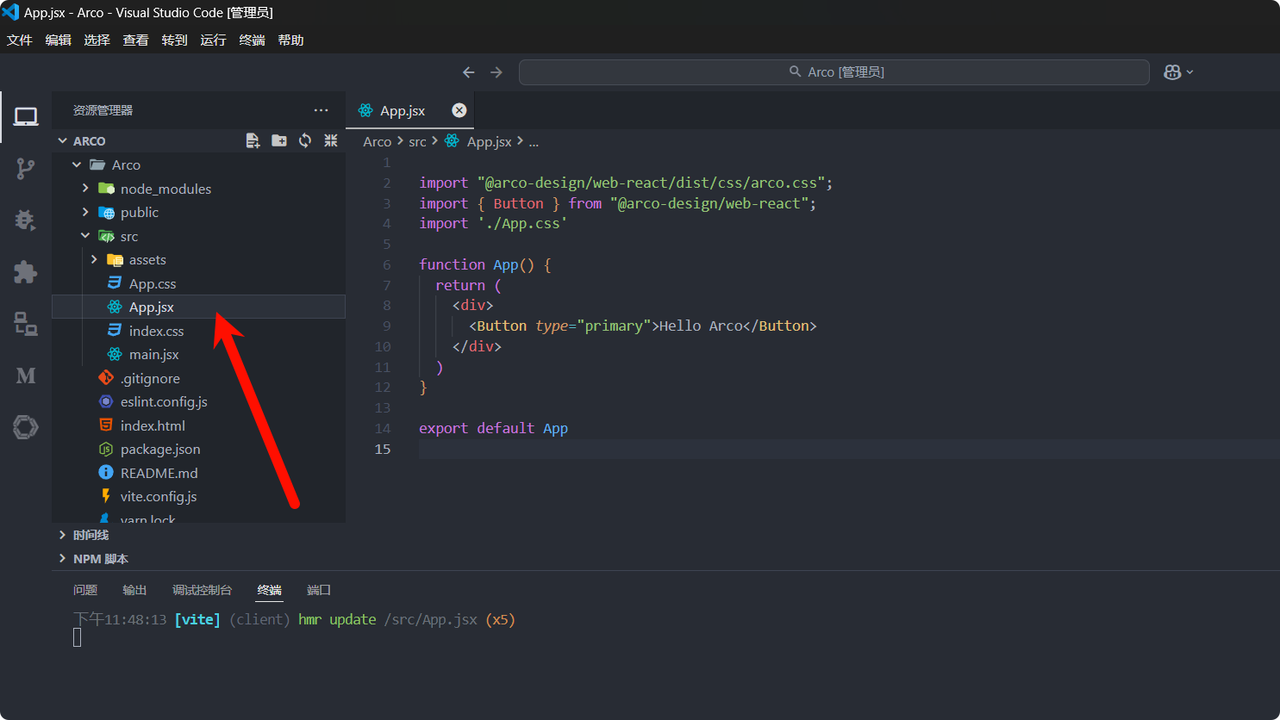Click the function App() line in editor
The height and width of the screenshot is (720, 1280).
[485, 264]
